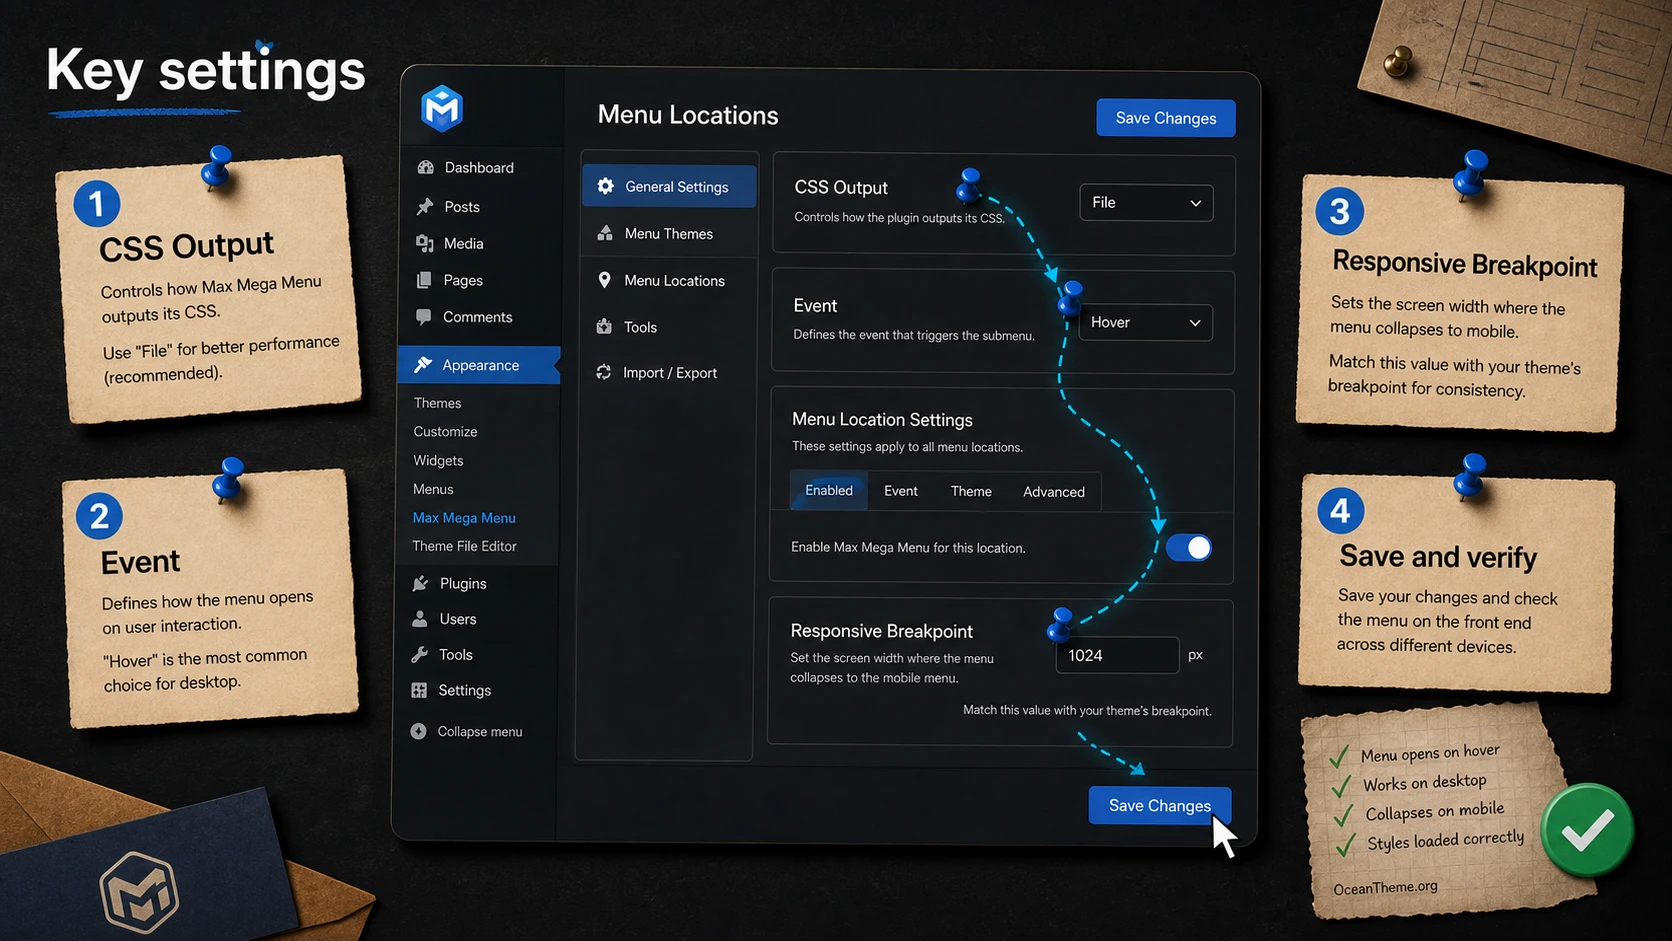Open the CSS Output File dropdown
1672x941 pixels.
tap(1146, 203)
